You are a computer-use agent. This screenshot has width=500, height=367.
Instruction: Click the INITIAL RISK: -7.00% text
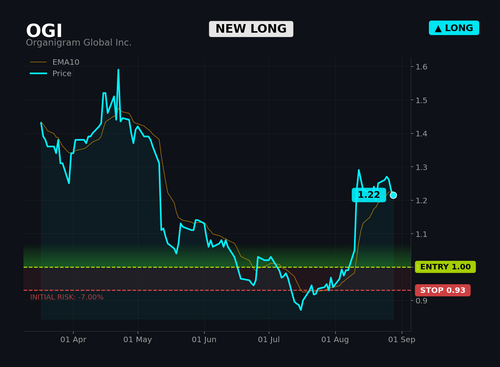tap(67, 297)
